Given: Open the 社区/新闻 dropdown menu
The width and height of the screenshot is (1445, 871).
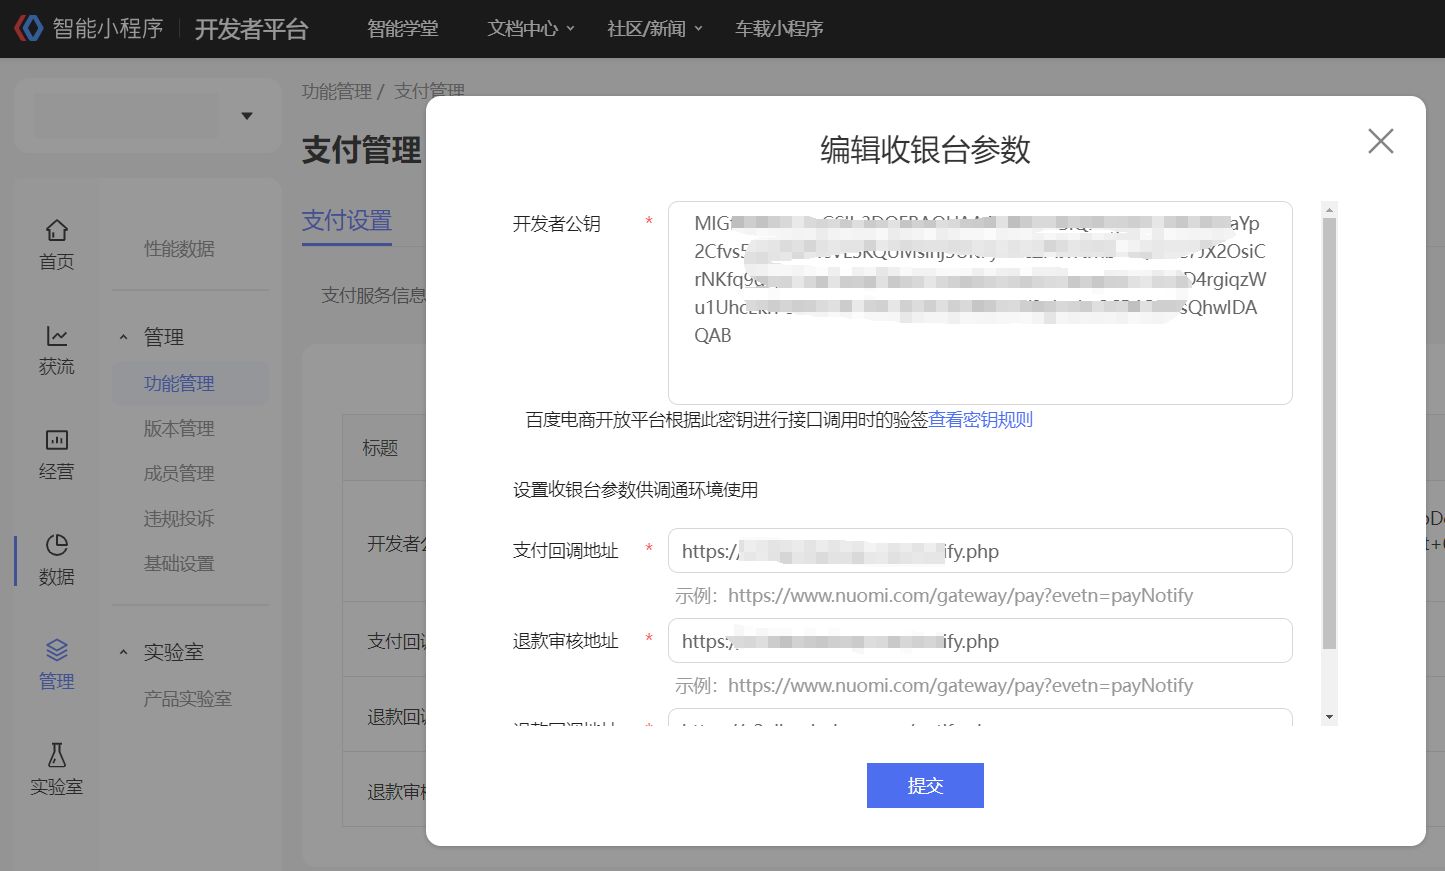Looking at the screenshot, I should (x=654, y=29).
